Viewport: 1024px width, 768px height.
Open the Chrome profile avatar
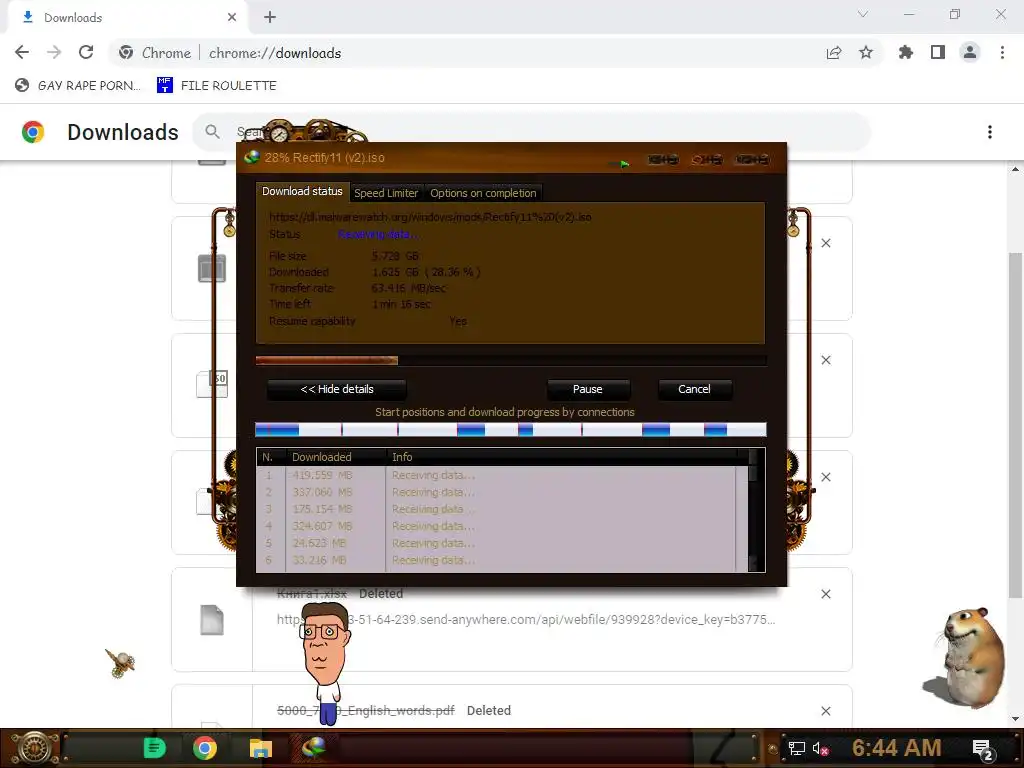click(970, 53)
